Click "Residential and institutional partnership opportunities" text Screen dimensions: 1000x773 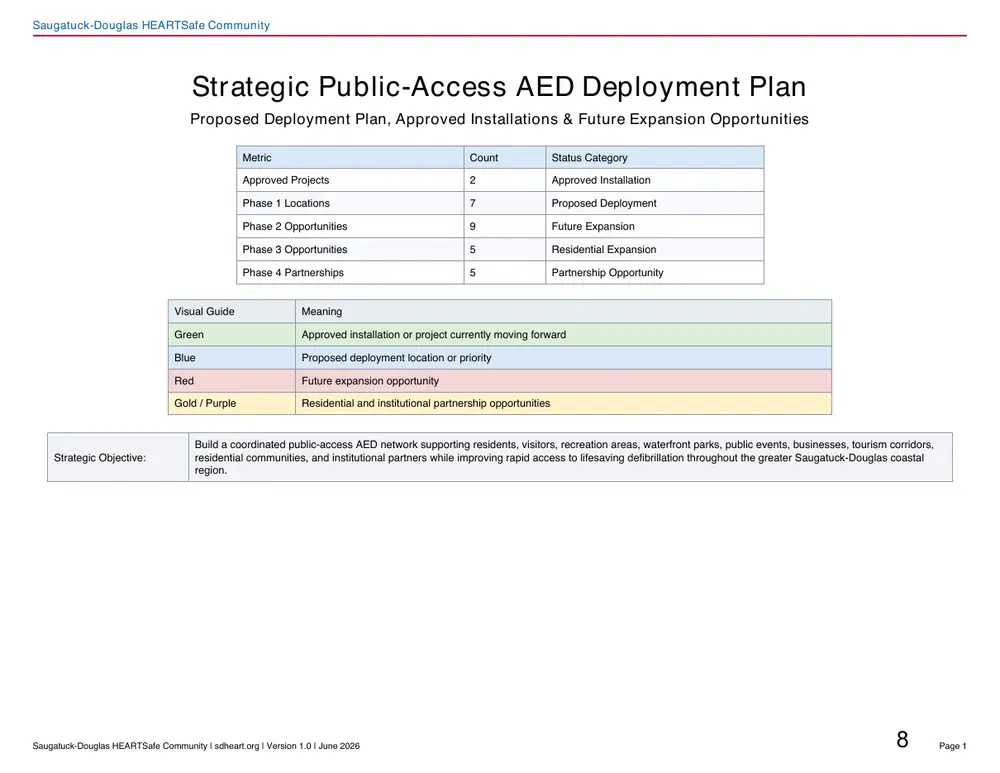(425, 403)
